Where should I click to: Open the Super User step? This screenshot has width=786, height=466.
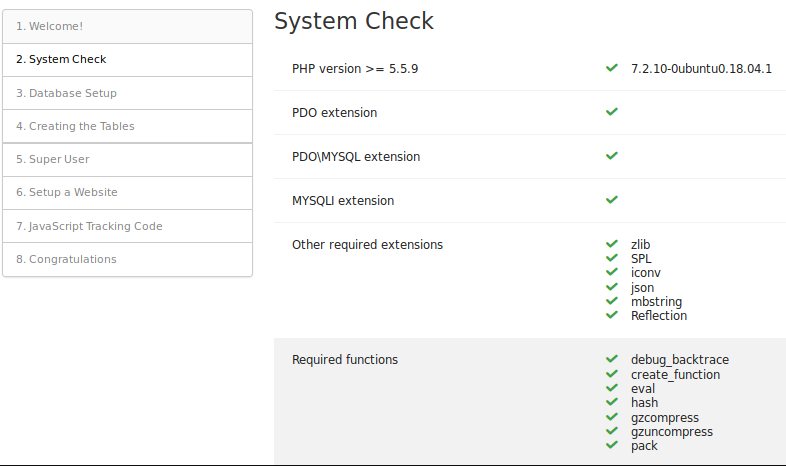coord(127,159)
